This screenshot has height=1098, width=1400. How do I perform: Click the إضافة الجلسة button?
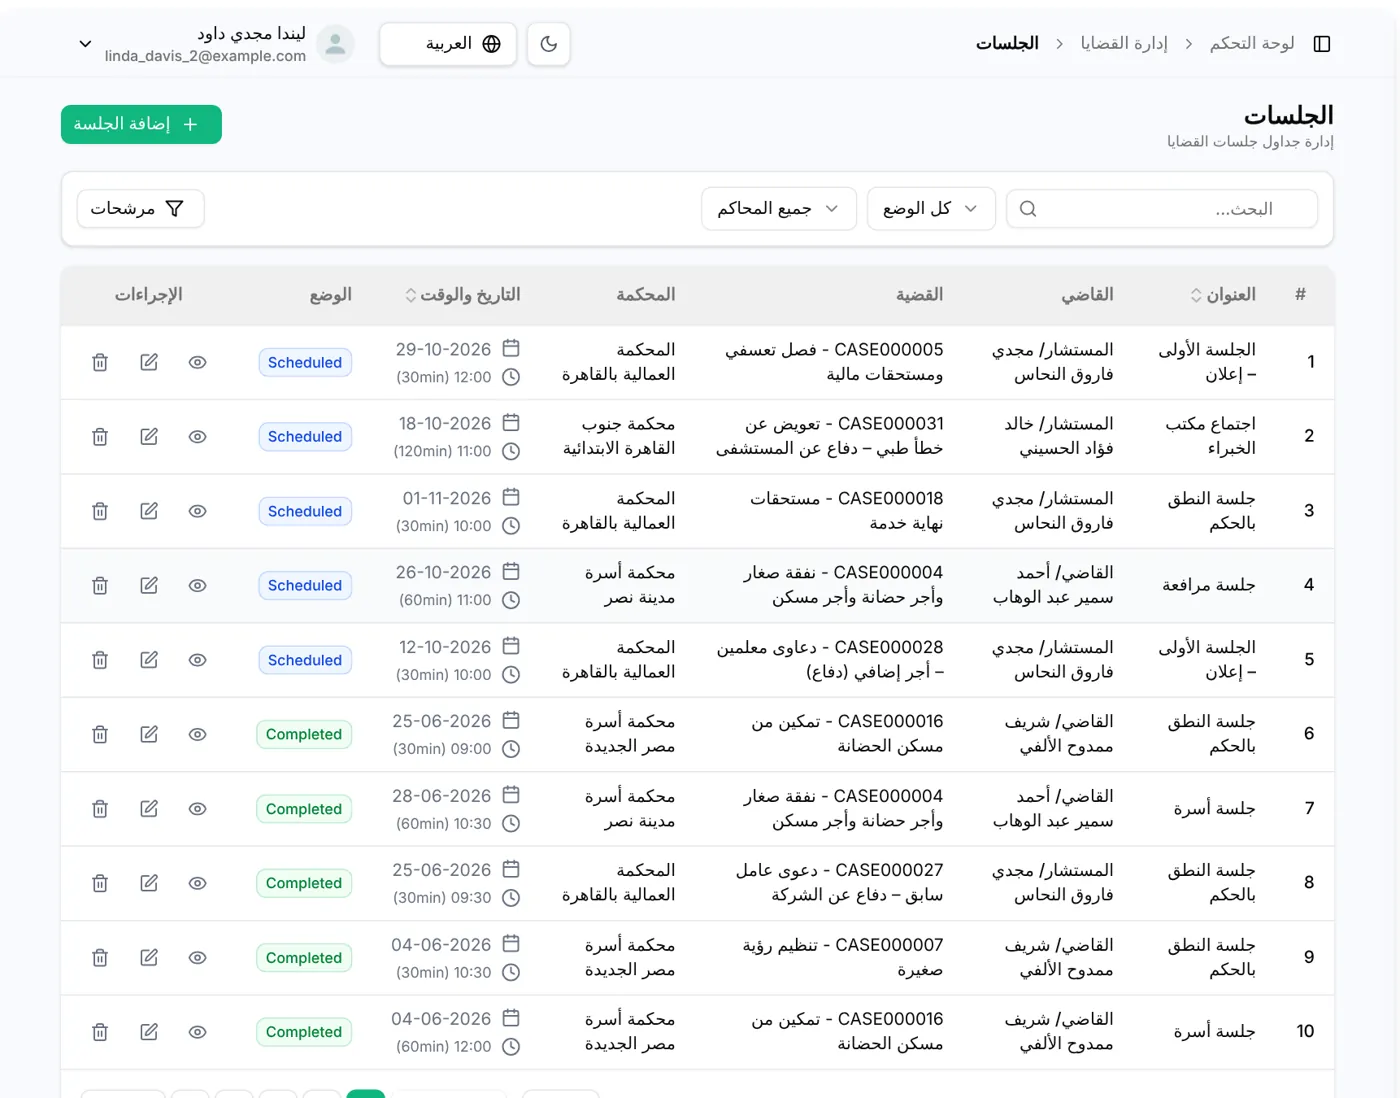tap(141, 124)
